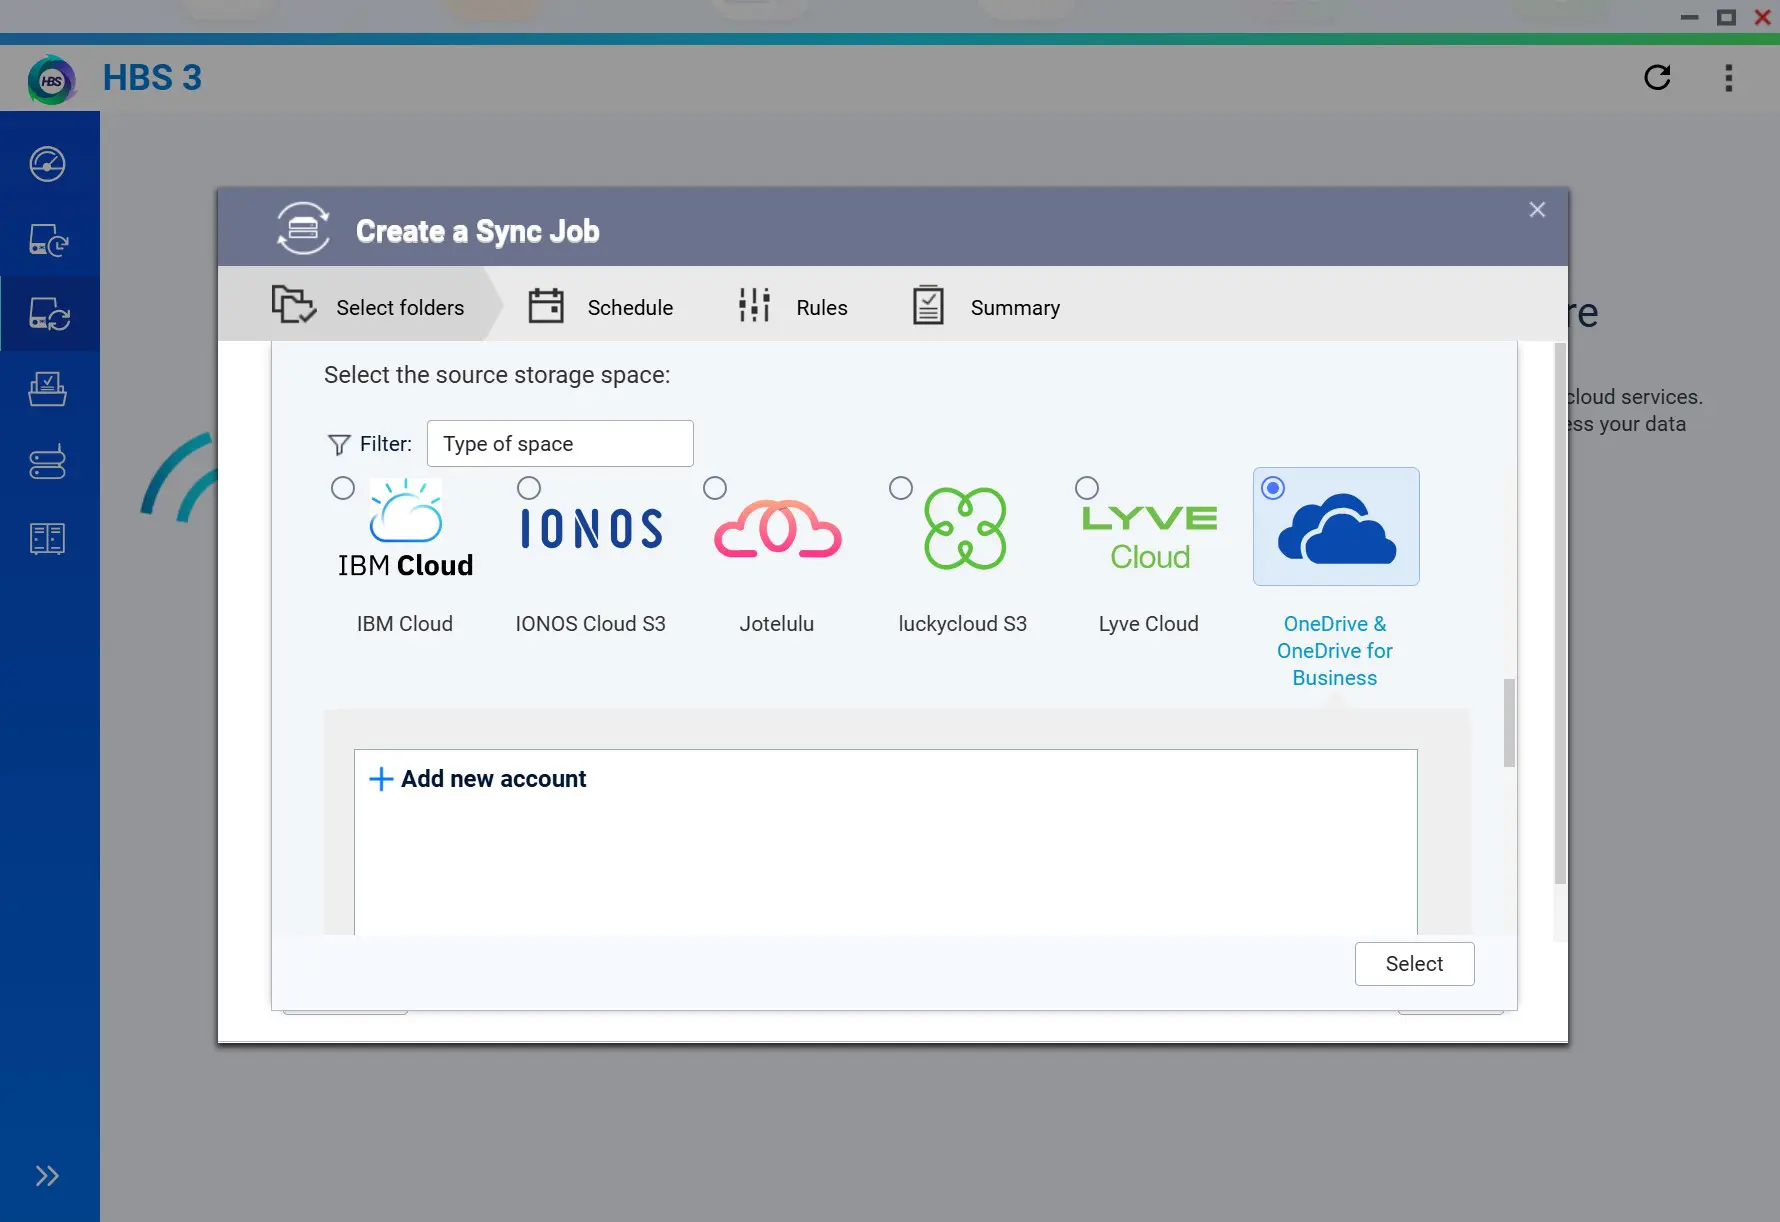Maximize the HBS 3 window
This screenshot has height=1222, width=1780.
click(x=1726, y=17)
